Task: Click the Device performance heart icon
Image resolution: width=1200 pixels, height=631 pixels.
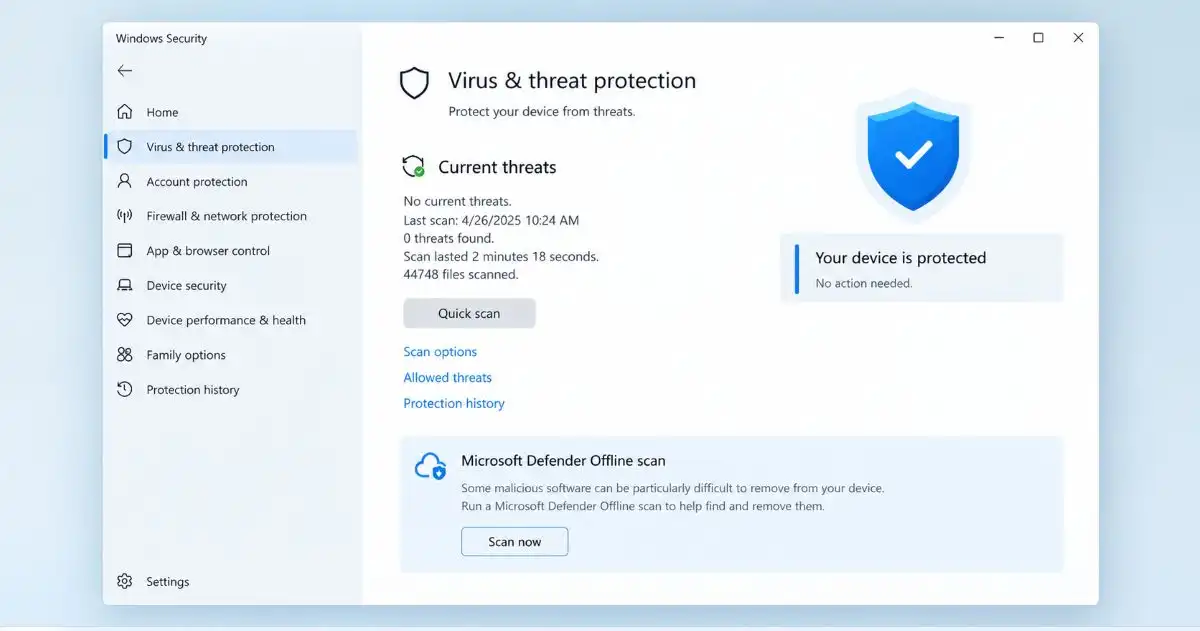Action: 124,320
